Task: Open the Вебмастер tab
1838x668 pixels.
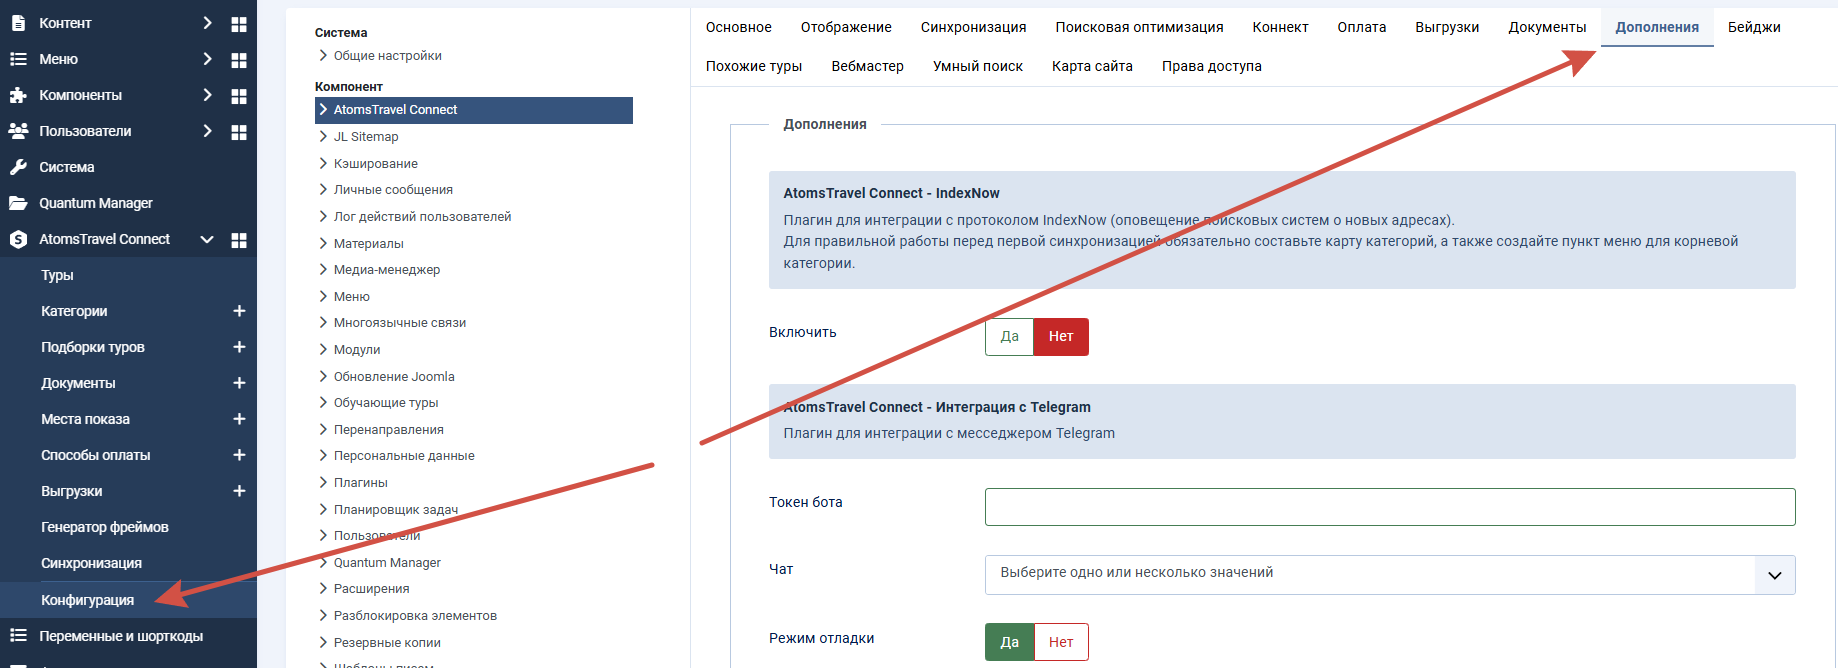Action: tap(867, 66)
